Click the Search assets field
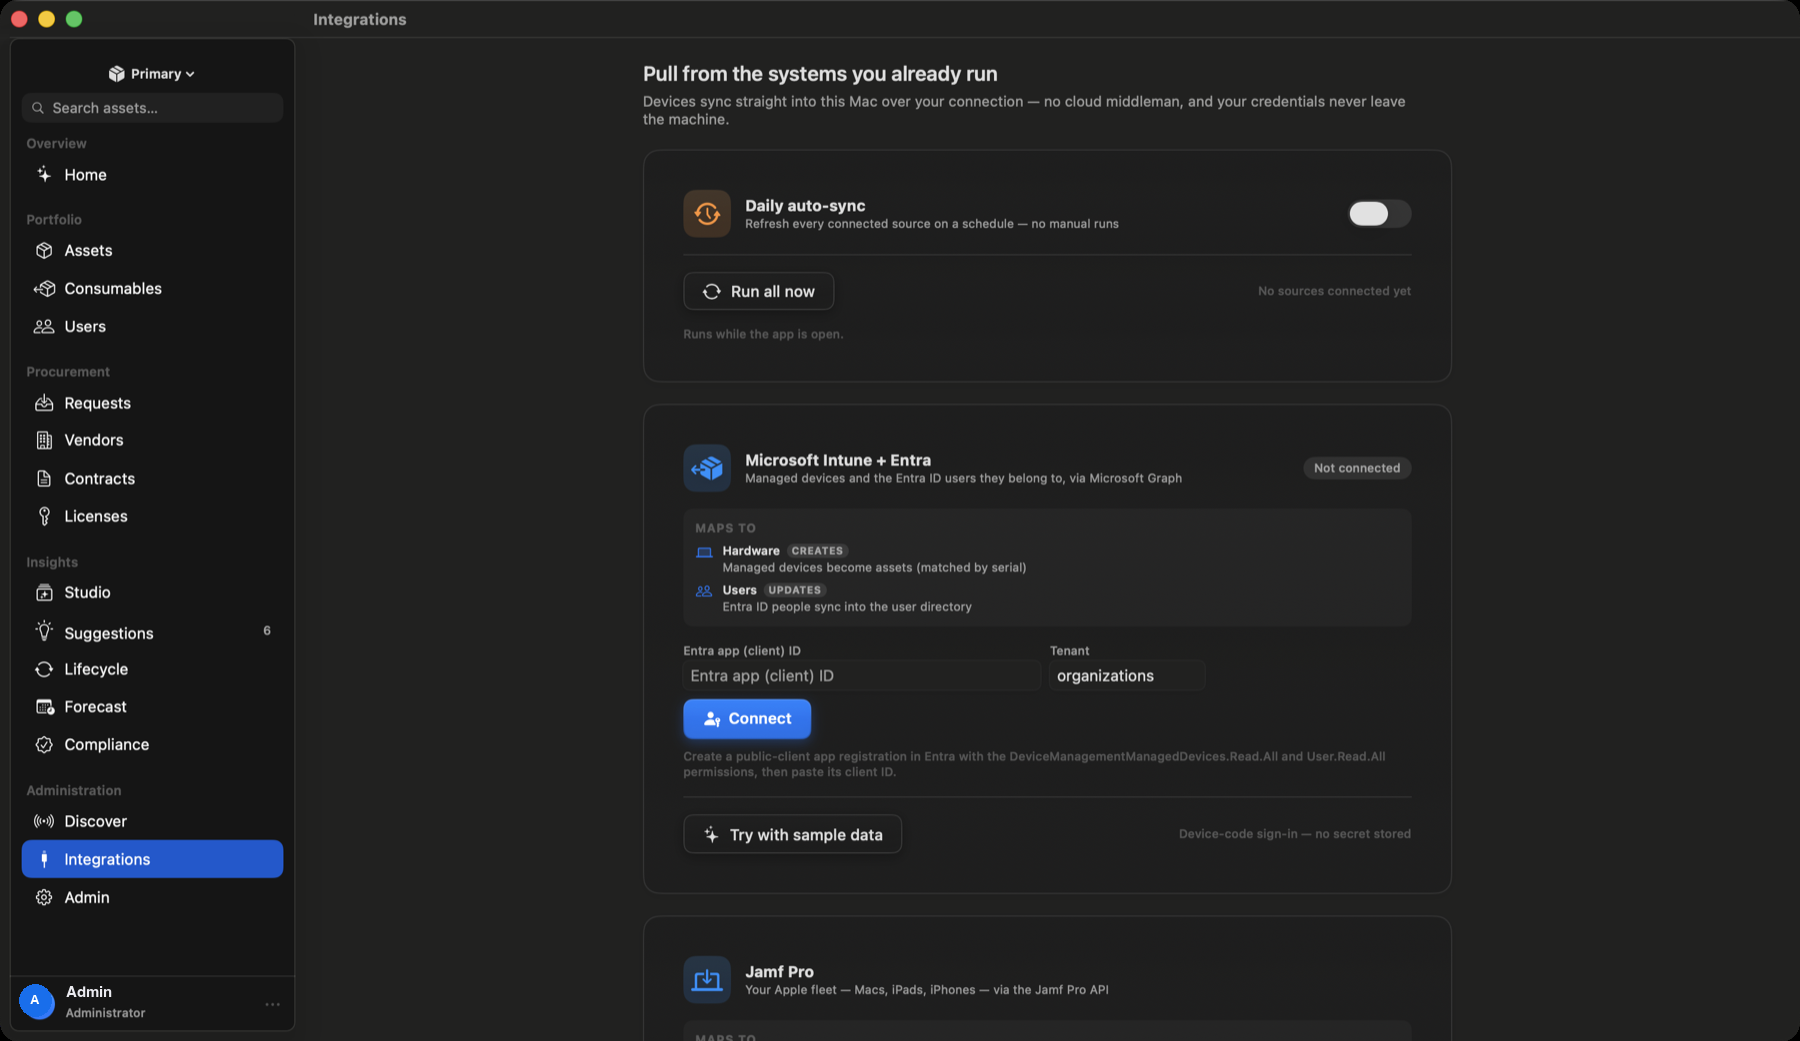Image resolution: width=1800 pixels, height=1041 pixels. pos(152,108)
